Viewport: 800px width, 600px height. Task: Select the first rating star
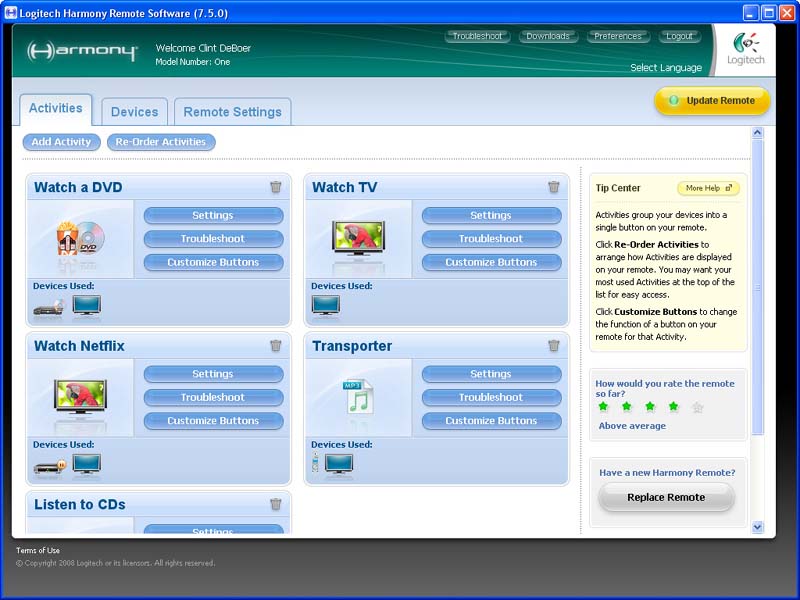coord(603,407)
